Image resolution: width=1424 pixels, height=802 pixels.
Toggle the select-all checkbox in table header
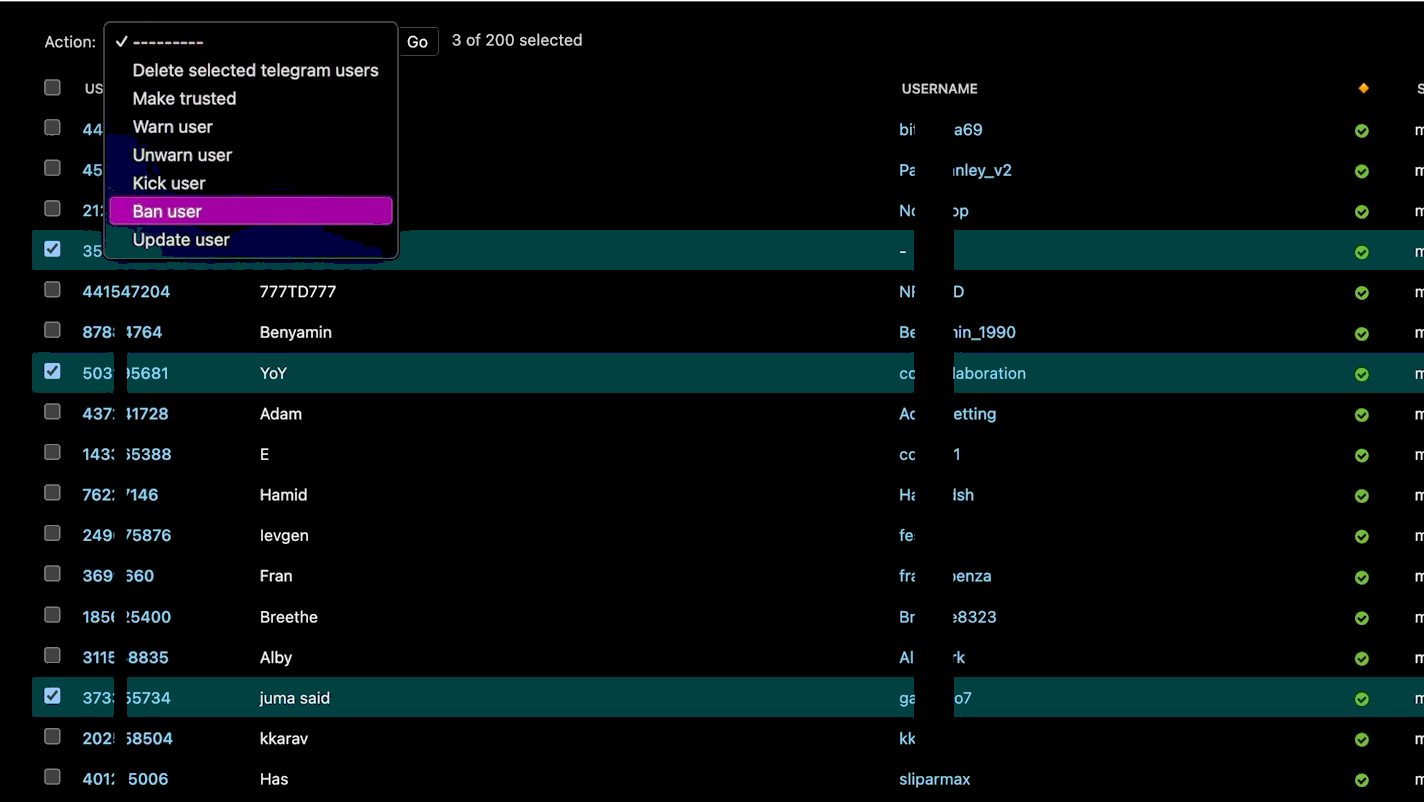coord(52,88)
